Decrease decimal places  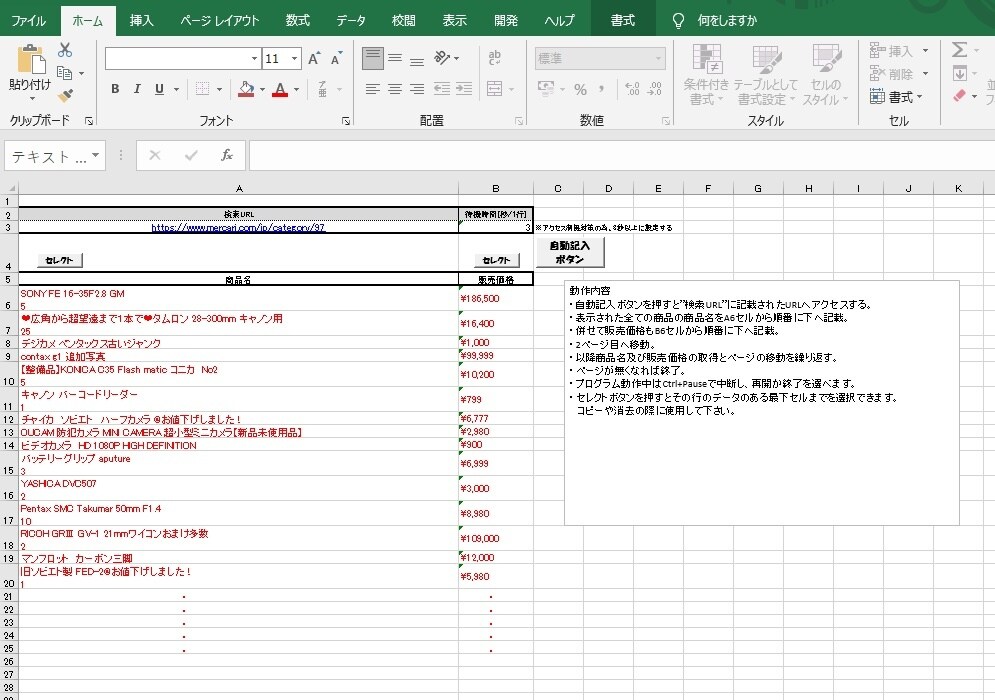[654, 89]
